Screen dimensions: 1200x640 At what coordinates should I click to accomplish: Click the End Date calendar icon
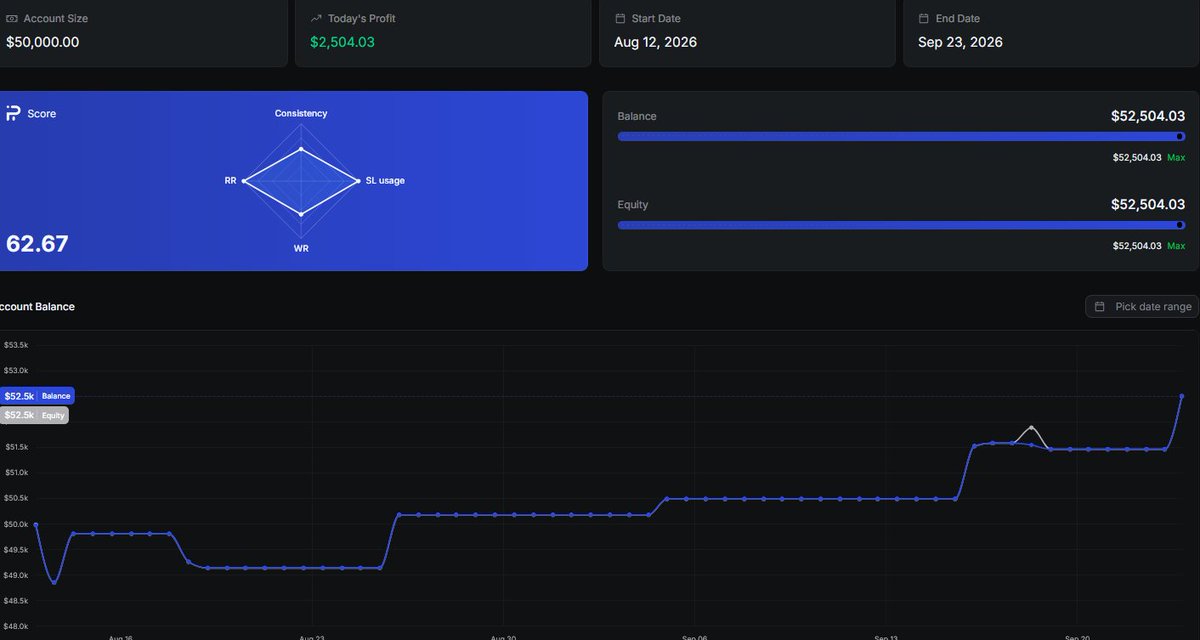[924, 19]
